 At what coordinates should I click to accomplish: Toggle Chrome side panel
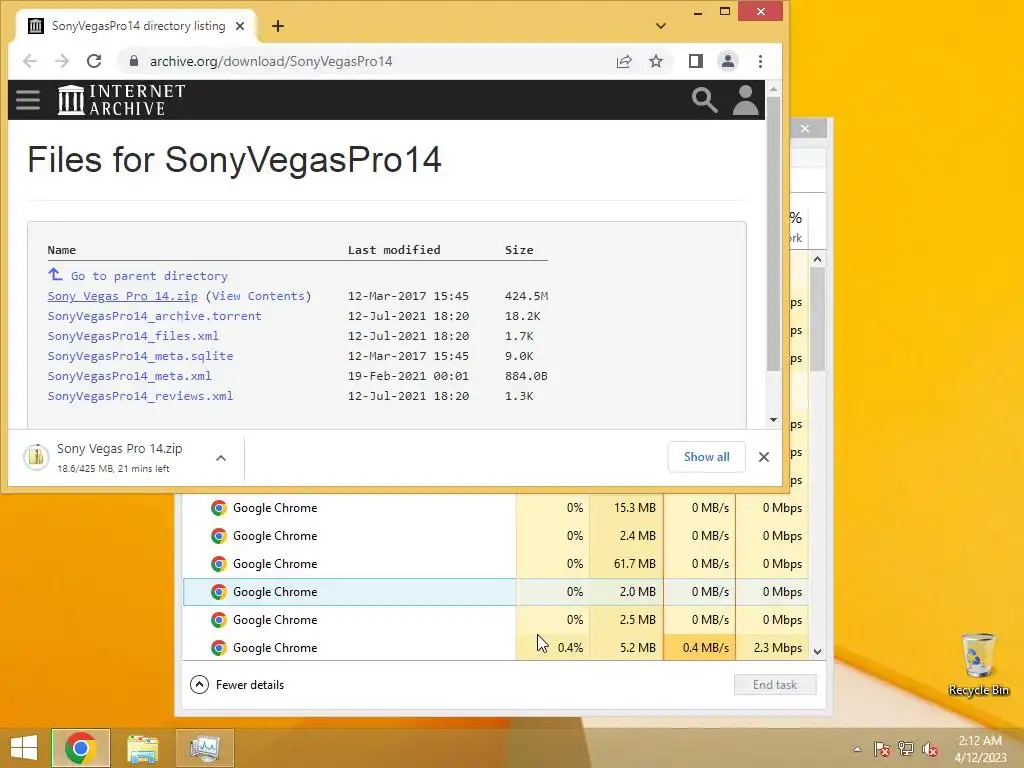coord(696,61)
